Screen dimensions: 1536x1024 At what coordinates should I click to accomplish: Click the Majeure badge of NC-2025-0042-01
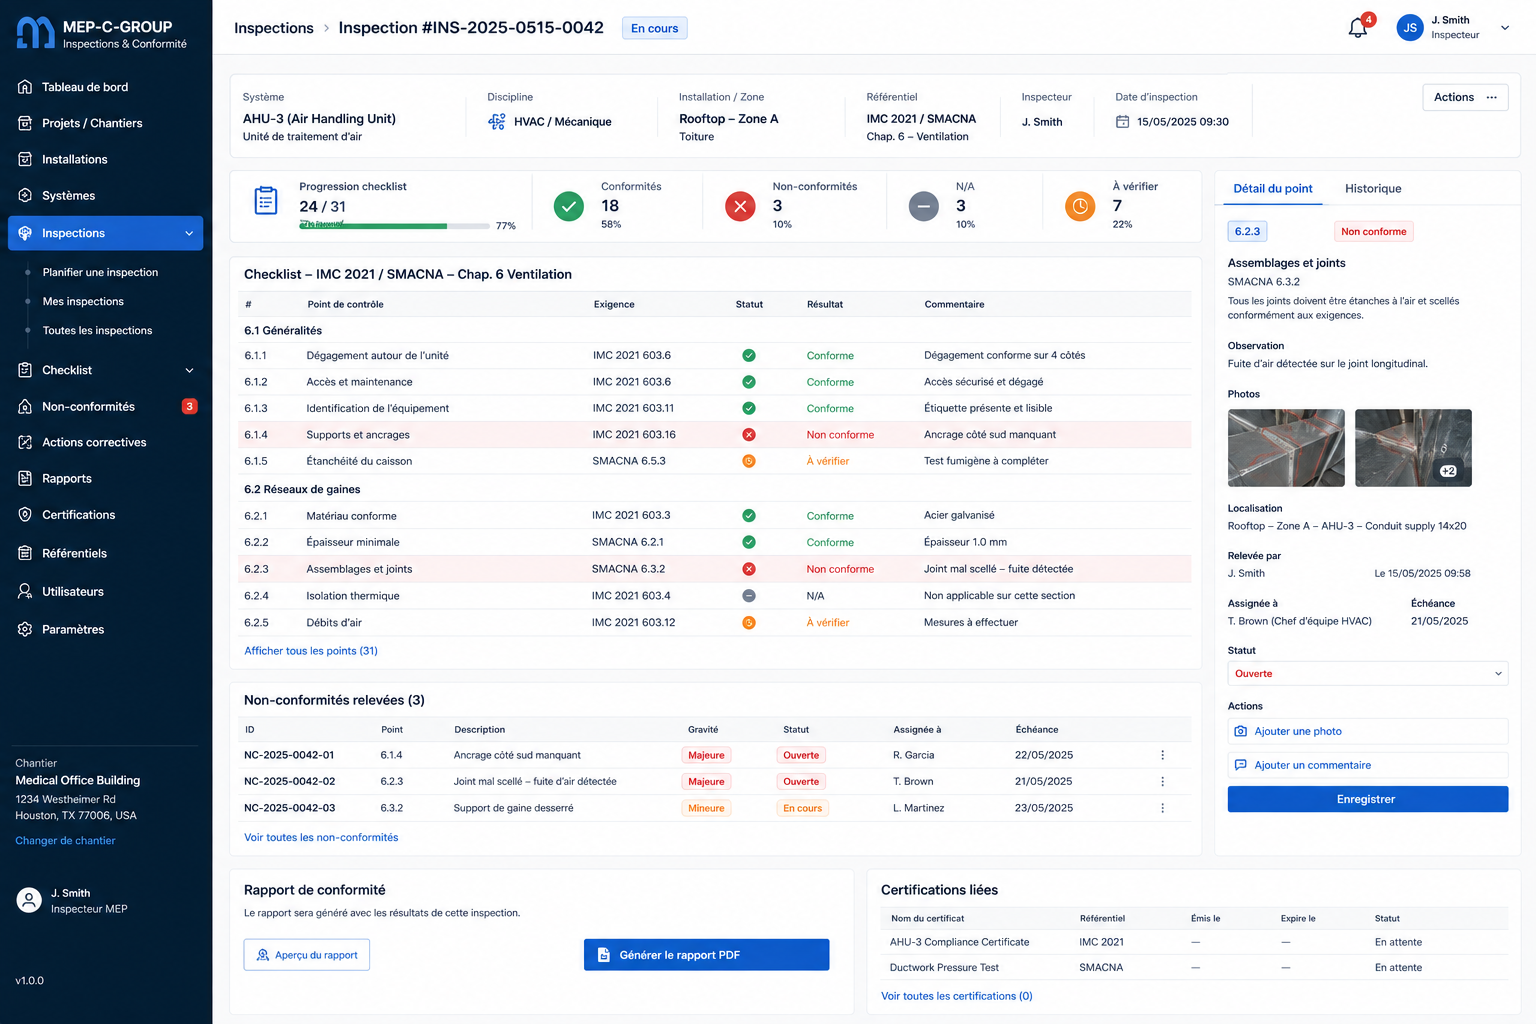pyautogui.click(x=706, y=755)
